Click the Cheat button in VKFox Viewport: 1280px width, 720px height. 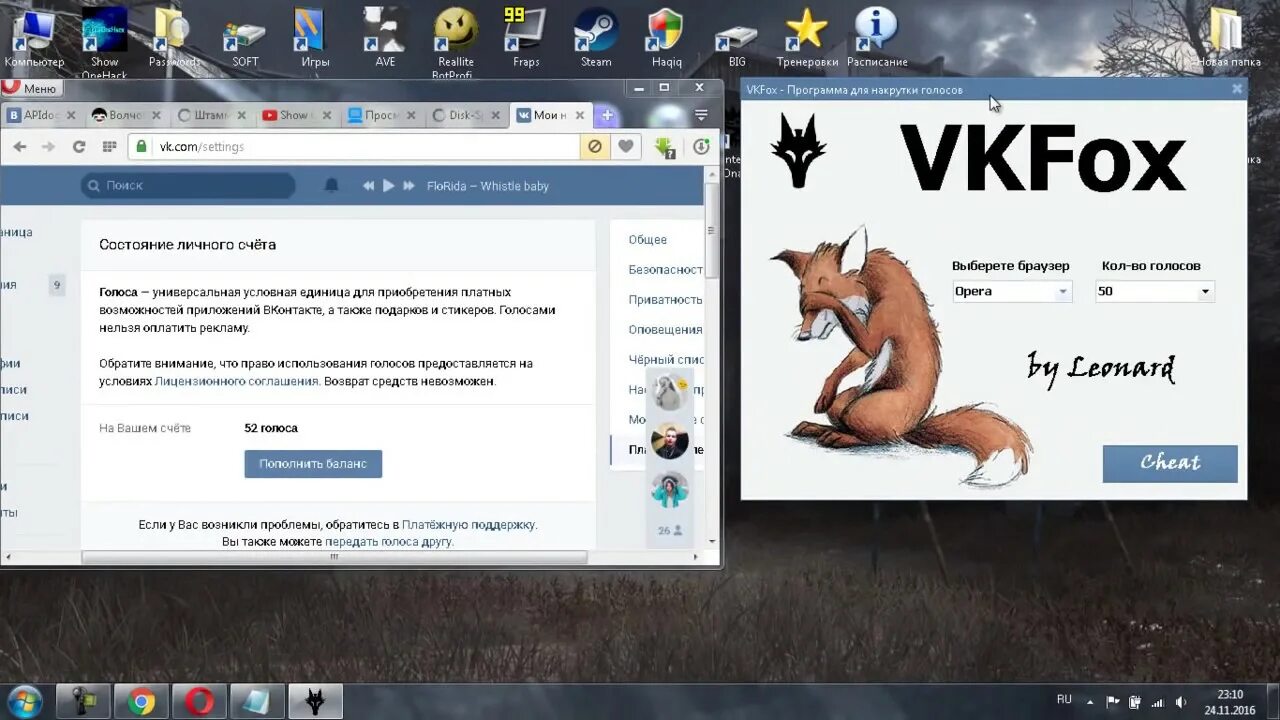pos(1170,463)
